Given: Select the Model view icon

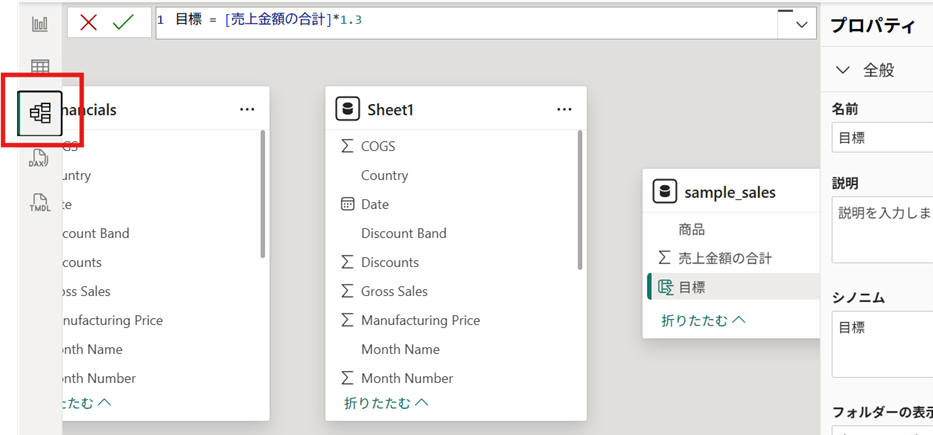Looking at the screenshot, I should tap(40, 113).
